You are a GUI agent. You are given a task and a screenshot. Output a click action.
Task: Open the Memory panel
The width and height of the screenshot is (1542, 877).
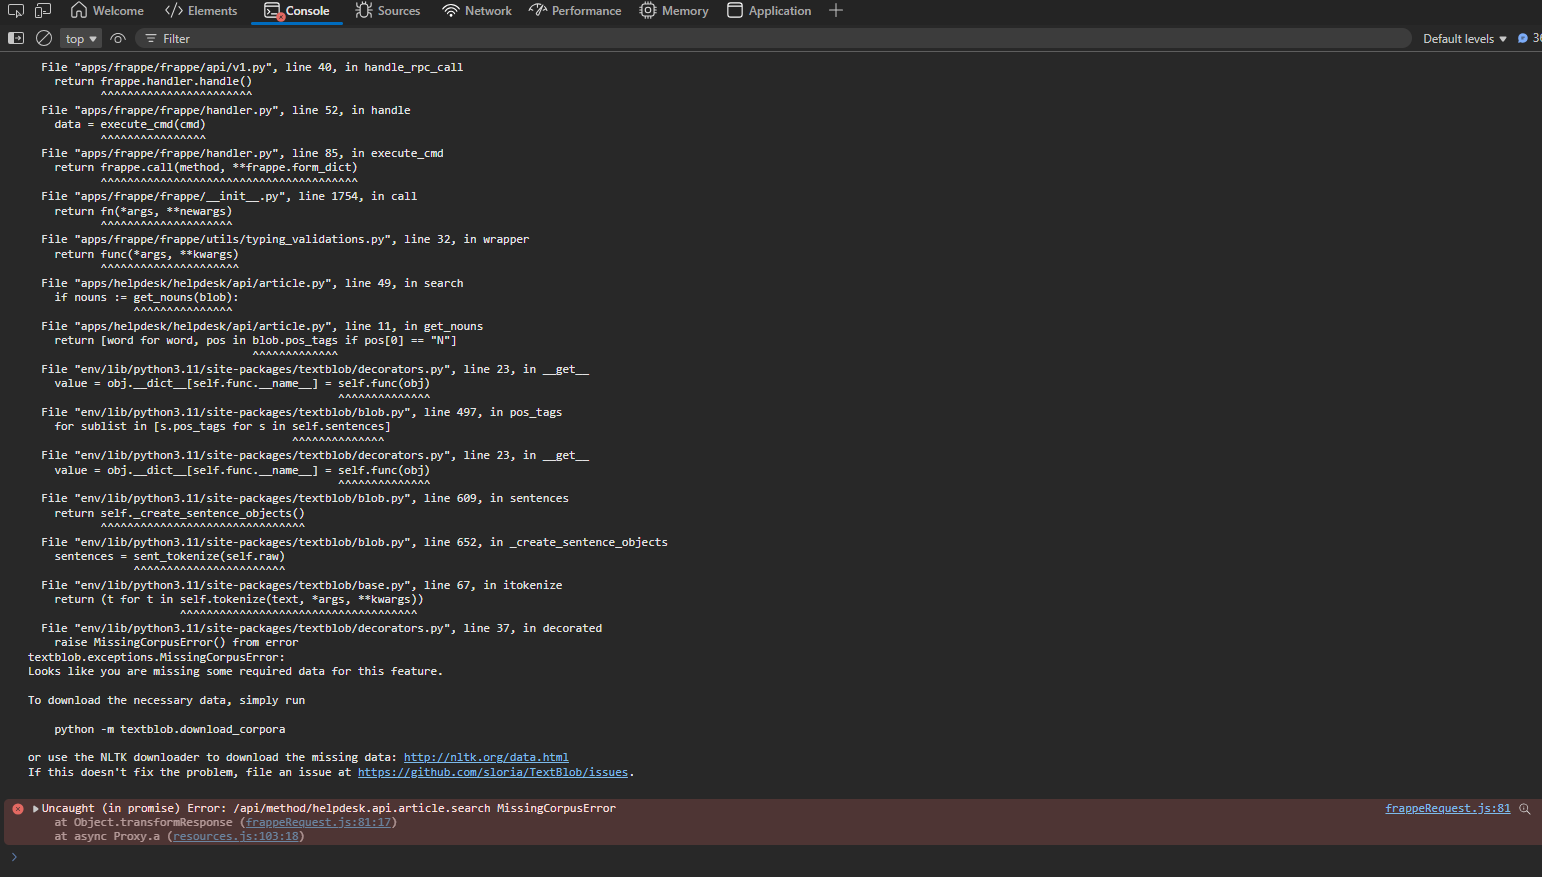coord(674,10)
